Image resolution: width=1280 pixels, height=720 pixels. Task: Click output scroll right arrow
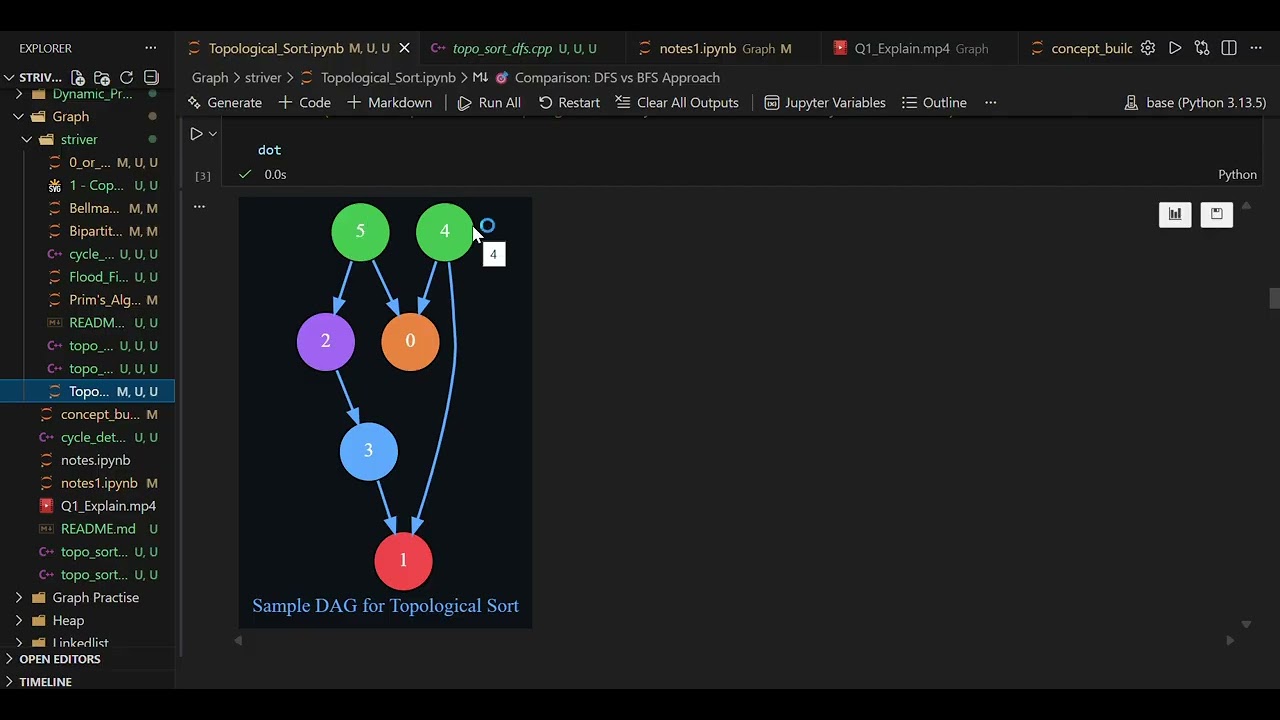[x=1230, y=641]
